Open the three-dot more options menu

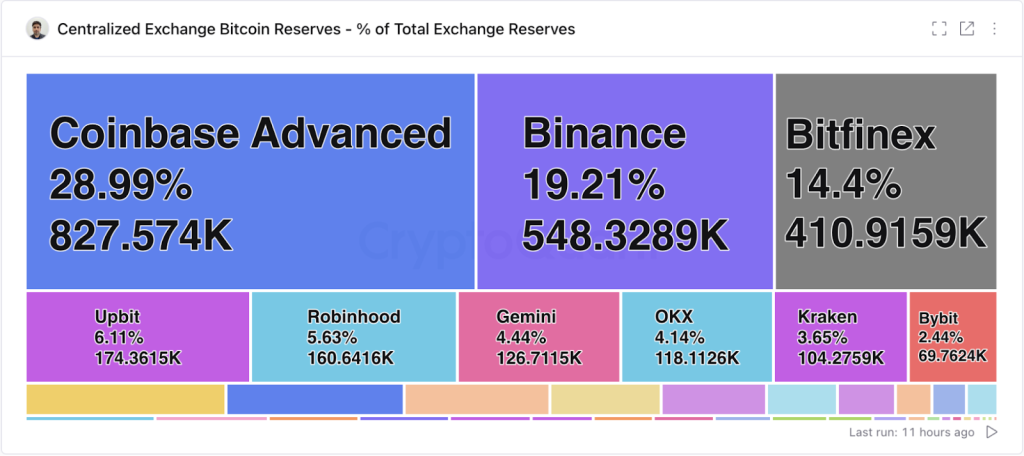[994, 29]
